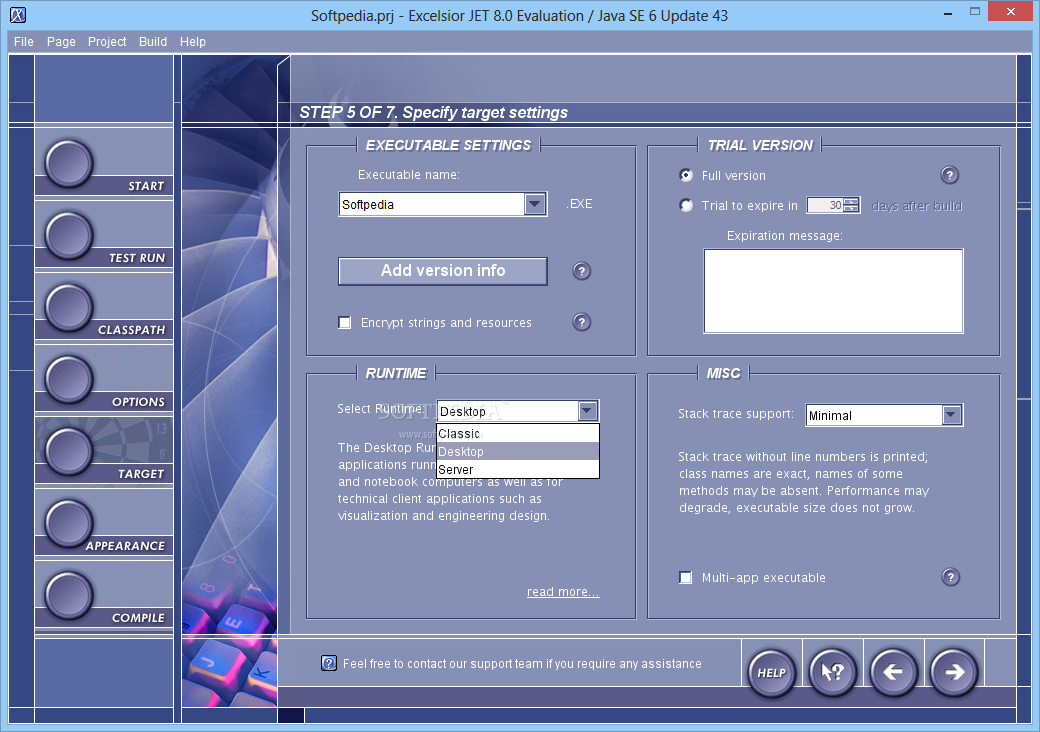The height and width of the screenshot is (732, 1040).
Task: Open the Help menu
Action: click(x=193, y=42)
